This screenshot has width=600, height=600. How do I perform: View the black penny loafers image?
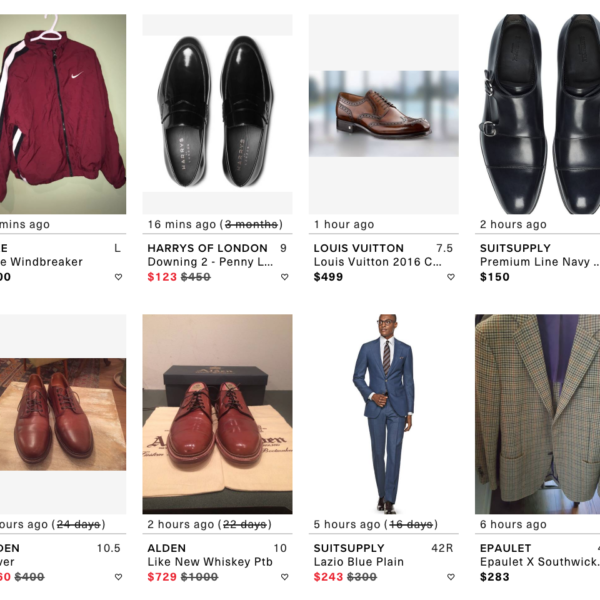click(217, 115)
